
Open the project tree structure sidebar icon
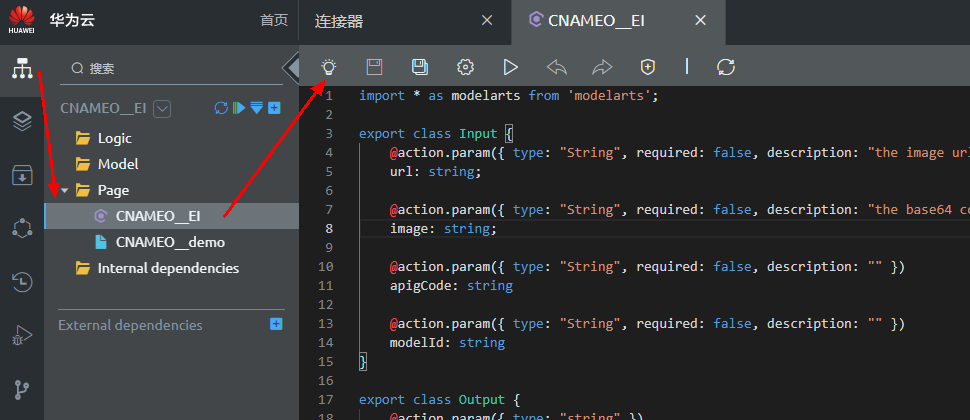pyautogui.click(x=22, y=69)
